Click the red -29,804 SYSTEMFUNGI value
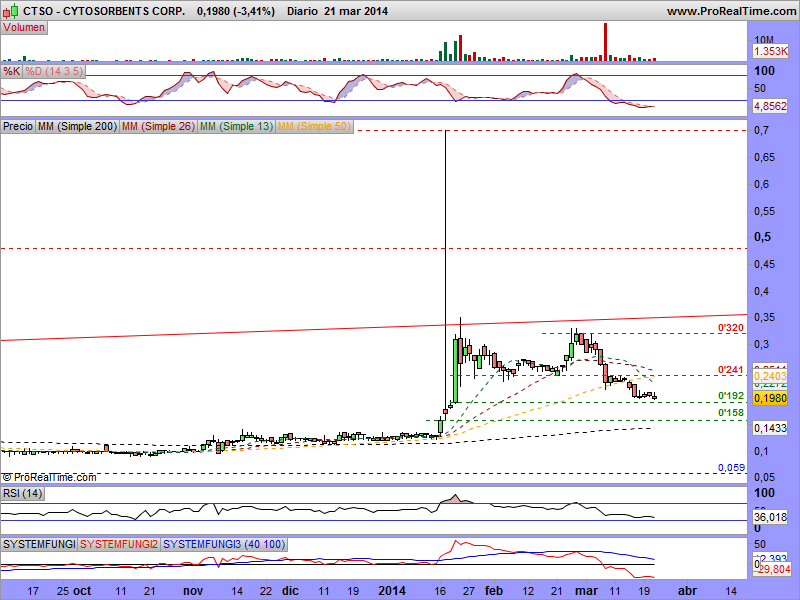 point(773,569)
